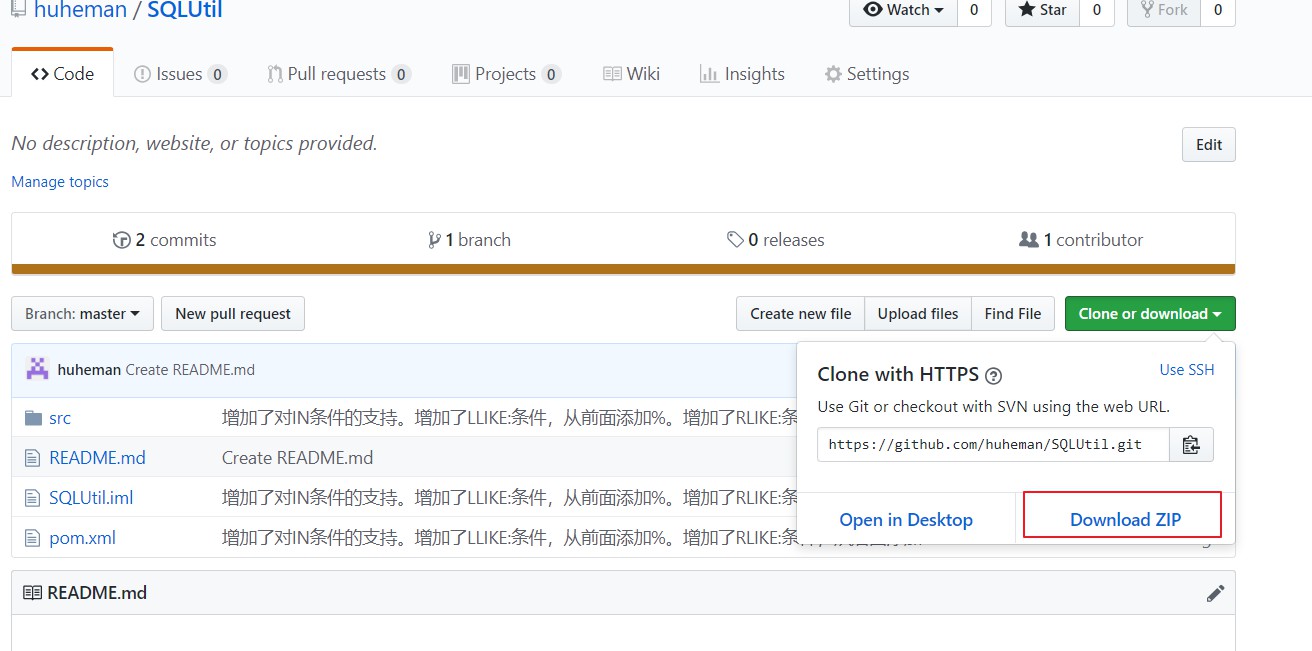Click the file icon next to SQLUtil.iml
Image resolution: width=1312 pixels, height=651 pixels.
tap(33, 498)
